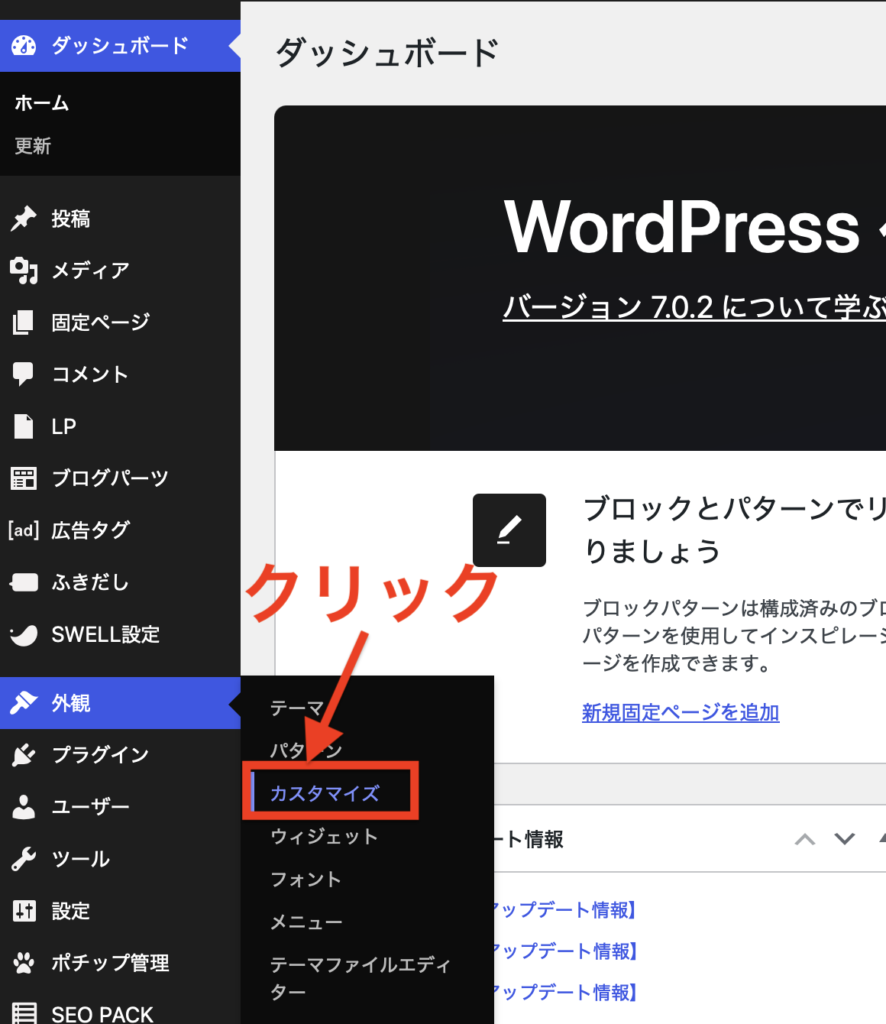
Task: Open the 広告タグ menu
Action: 120,530
